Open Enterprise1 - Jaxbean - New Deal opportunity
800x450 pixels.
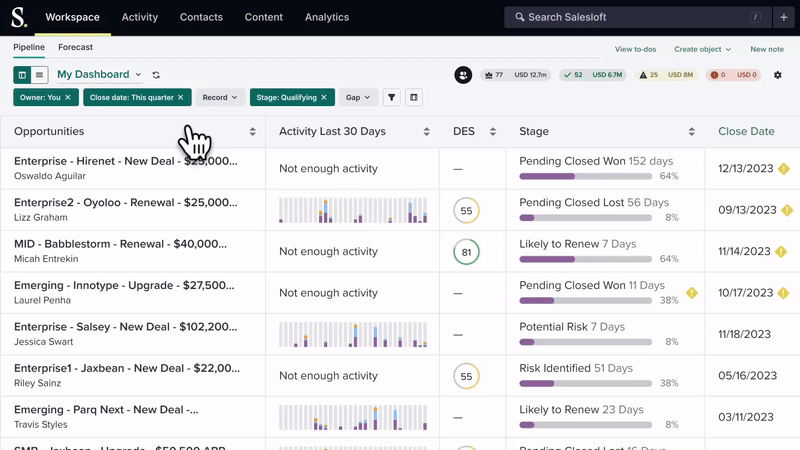point(127,368)
